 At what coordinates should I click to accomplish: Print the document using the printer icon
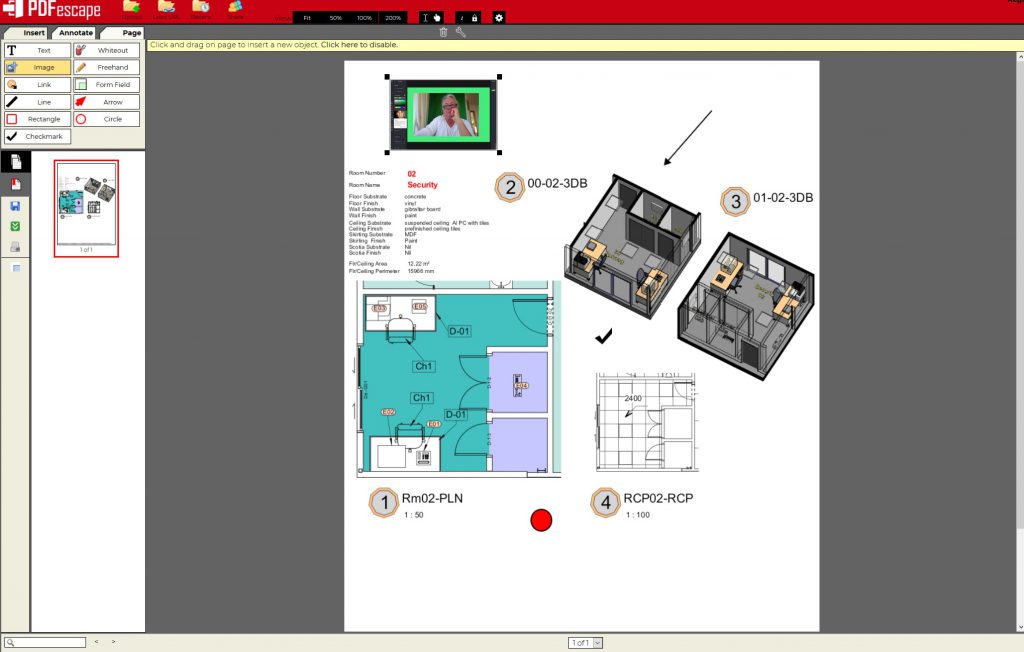[x=15, y=247]
